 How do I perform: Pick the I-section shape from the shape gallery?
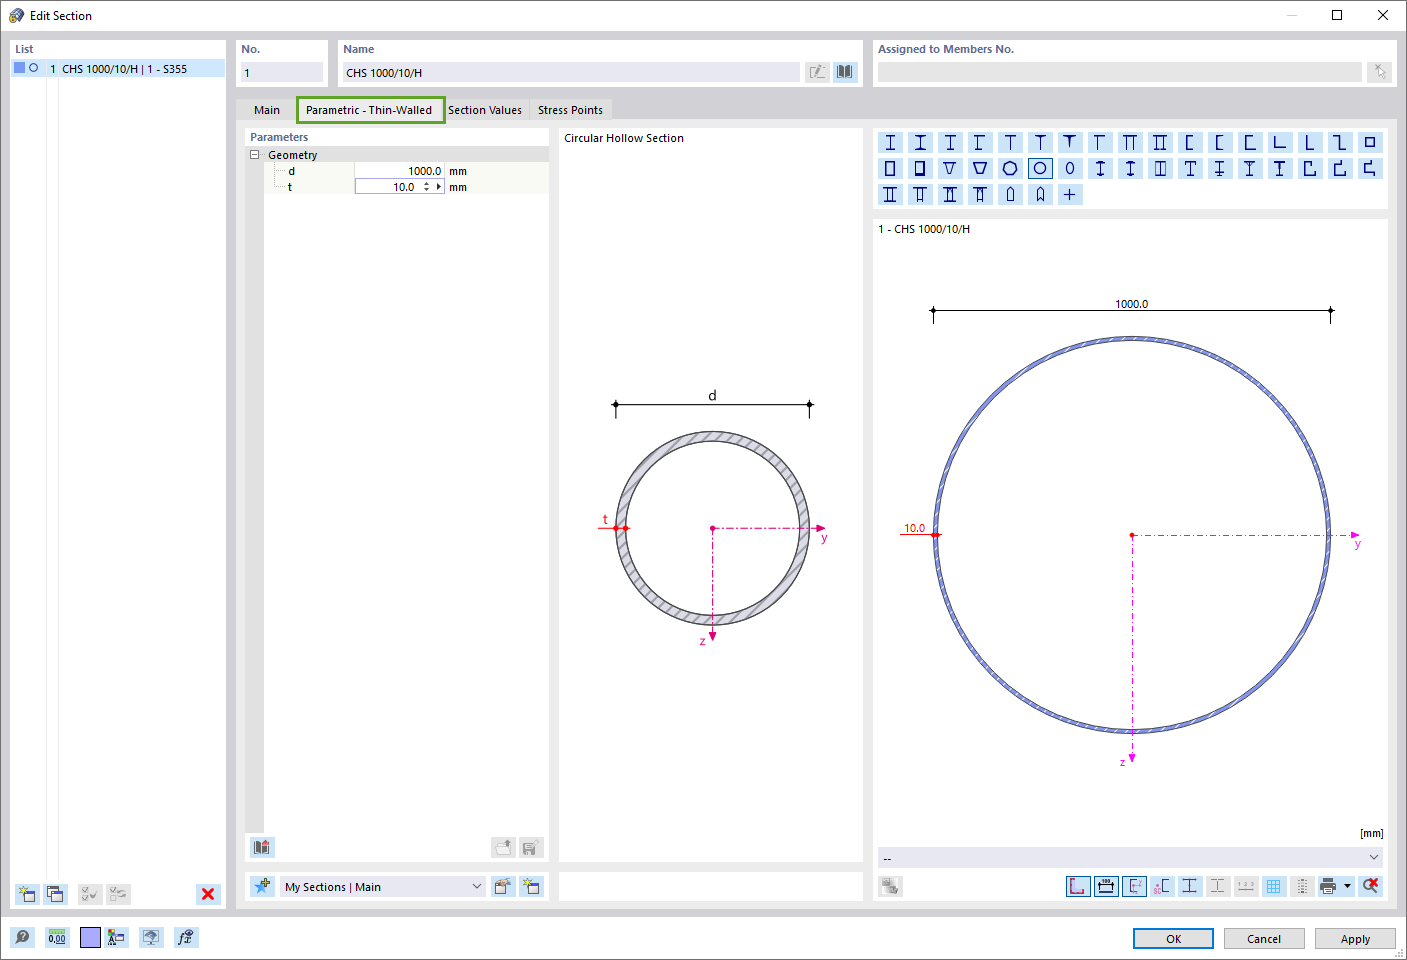tap(890, 142)
